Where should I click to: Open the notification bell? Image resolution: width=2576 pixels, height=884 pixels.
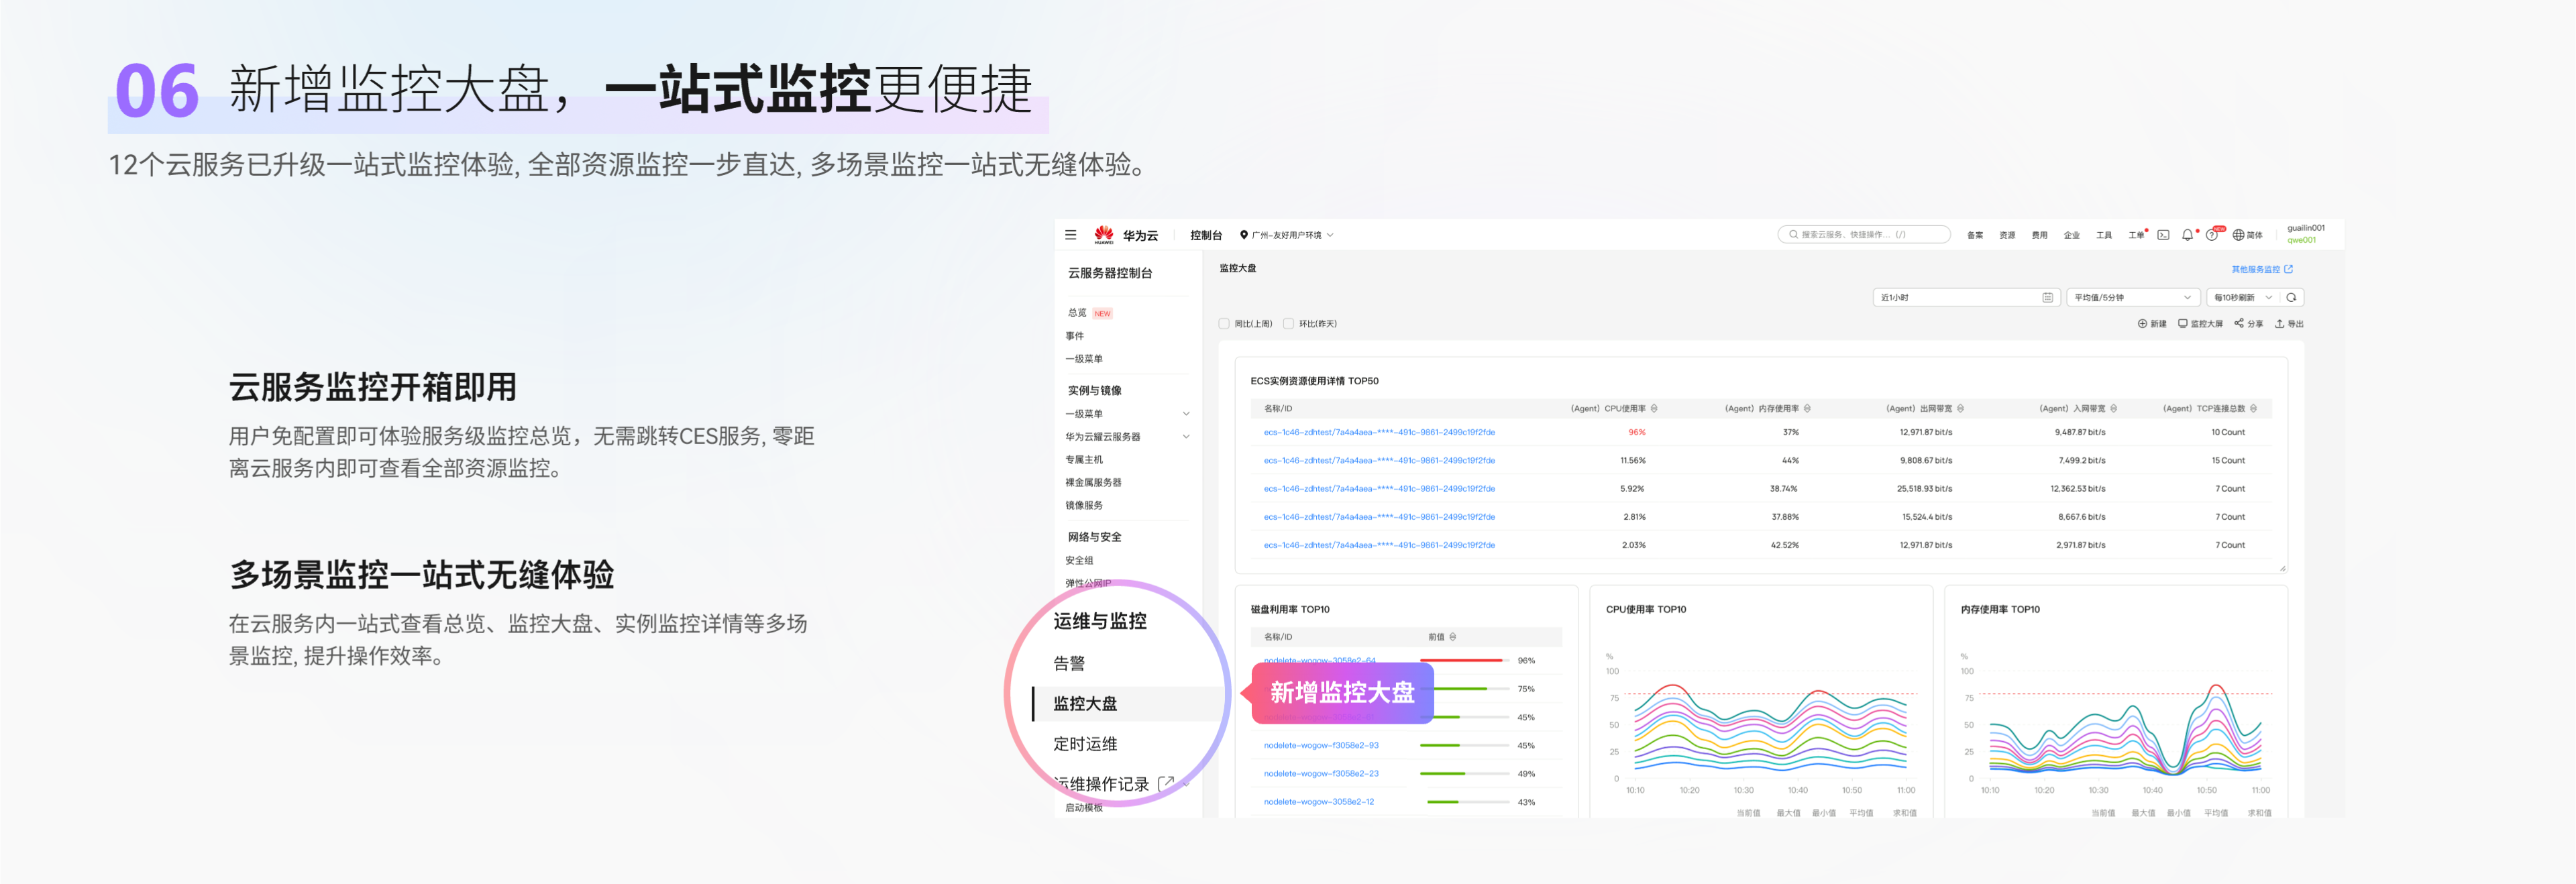click(x=2187, y=235)
